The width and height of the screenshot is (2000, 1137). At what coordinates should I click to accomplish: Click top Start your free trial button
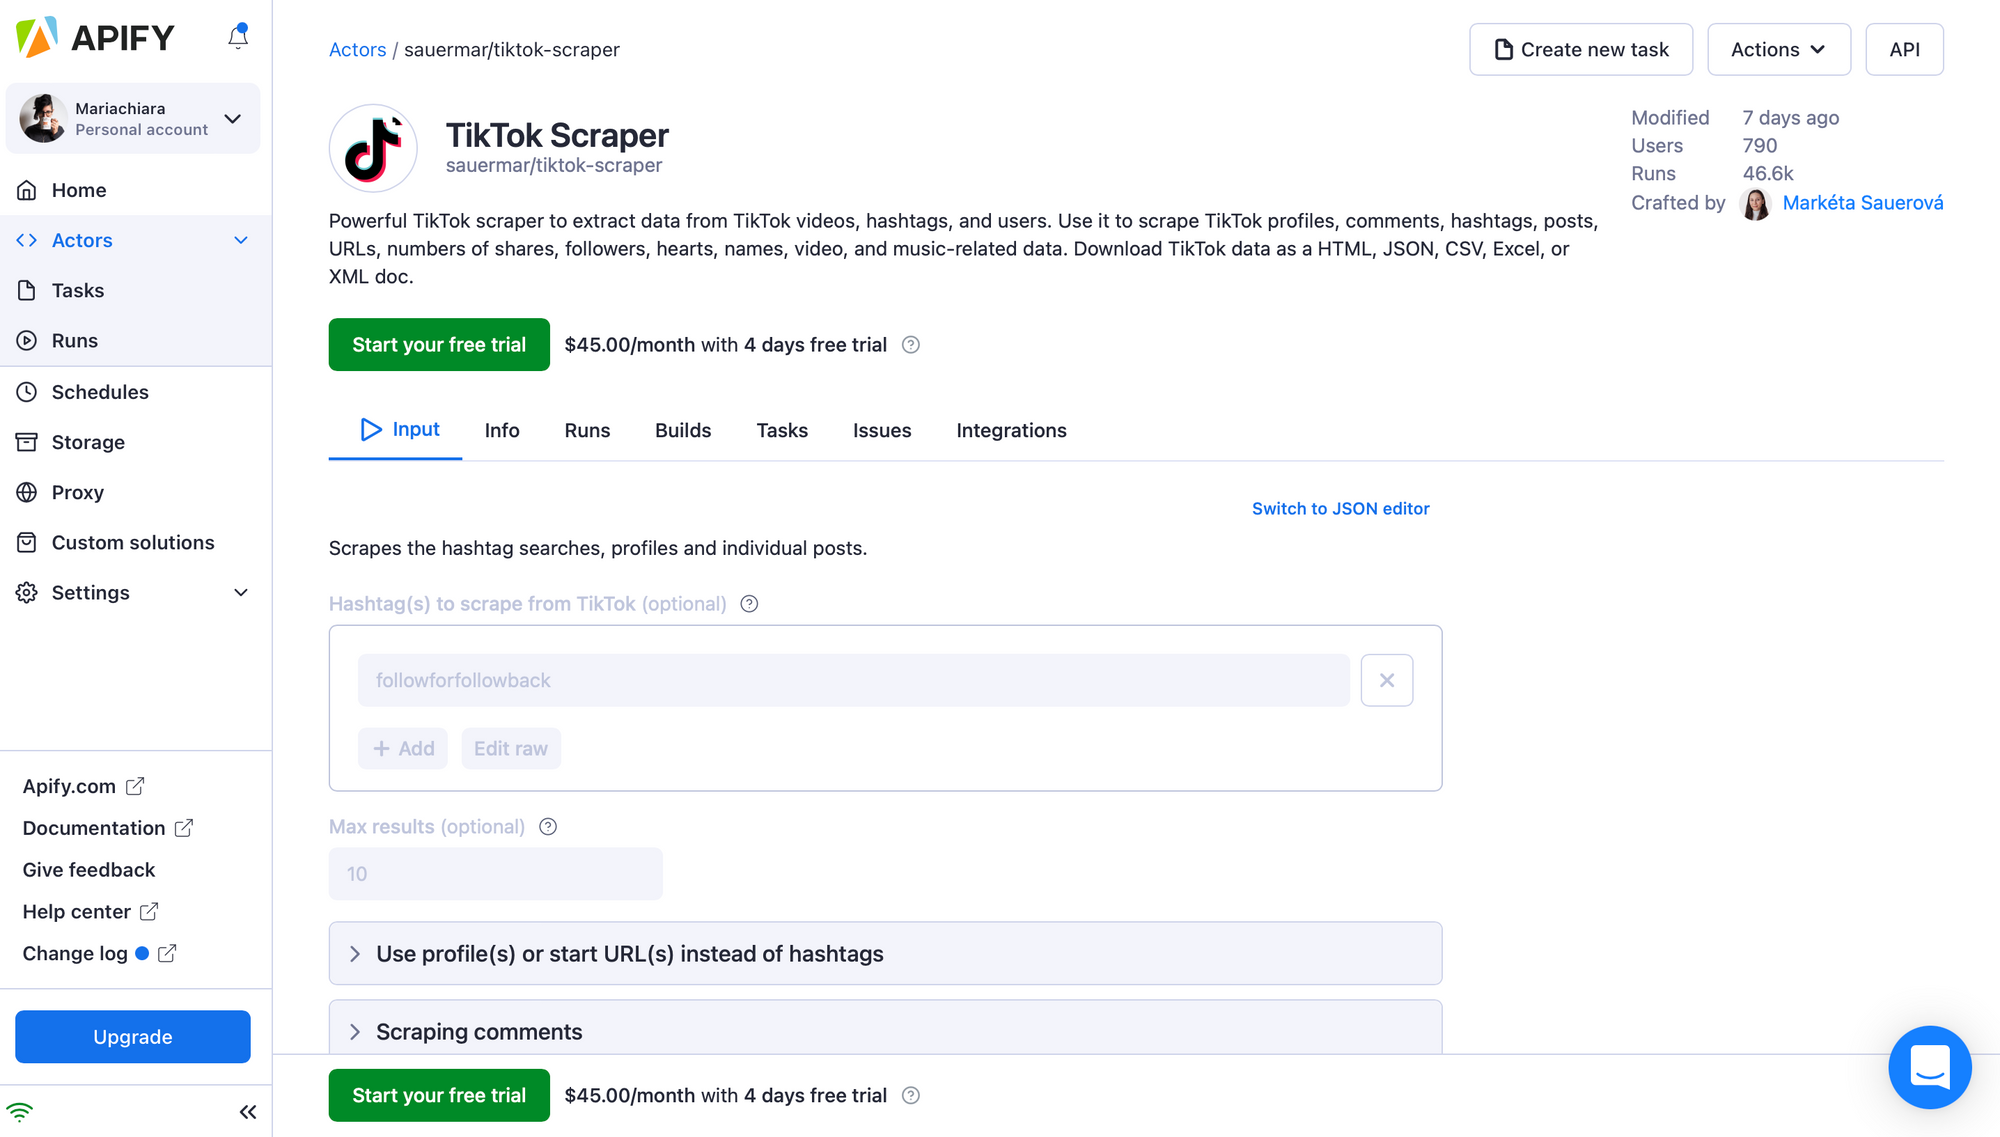click(439, 345)
